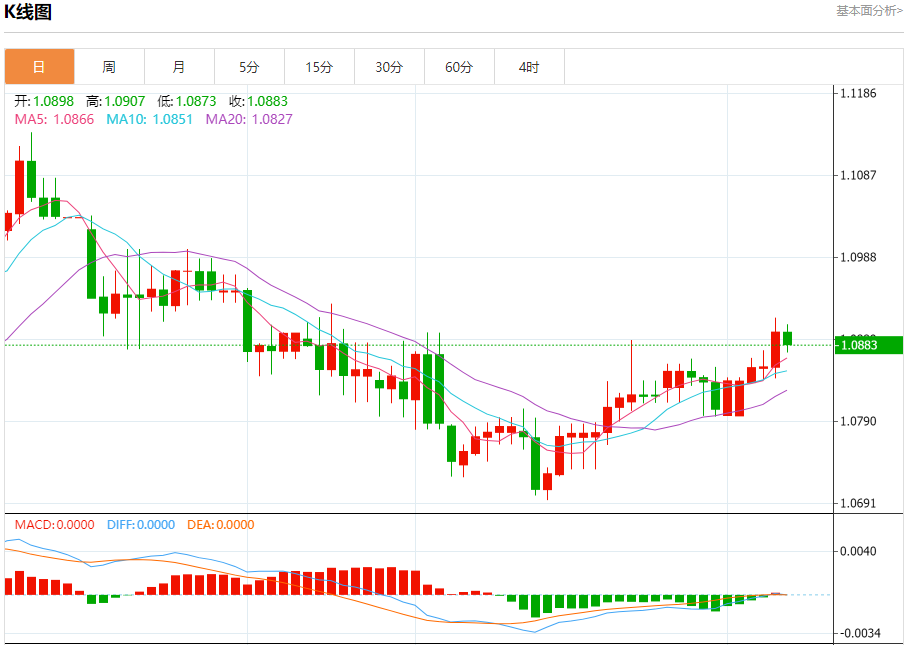This screenshot has width=910, height=645.
Task: Click the K线图 heading
Action: pyautogui.click(x=28, y=12)
